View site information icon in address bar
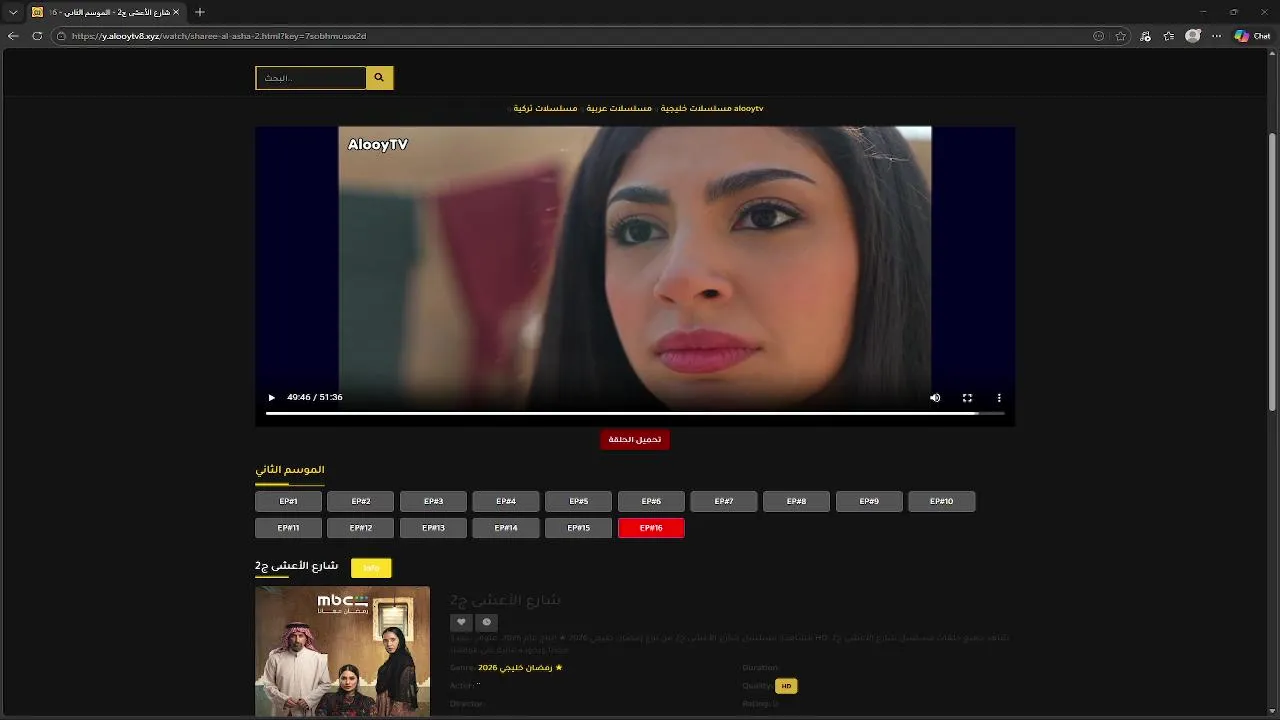This screenshot has height=720, width=1280. (61, 36)
